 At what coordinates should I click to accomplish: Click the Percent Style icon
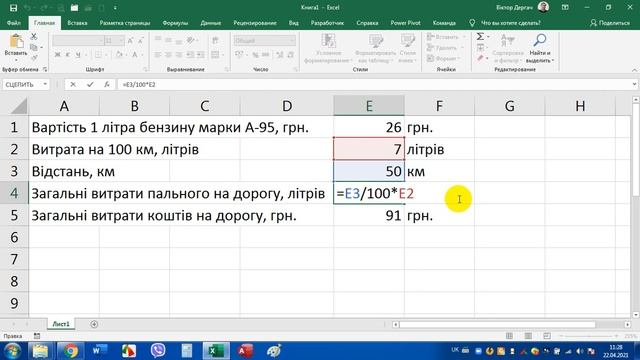click(255, 54)
